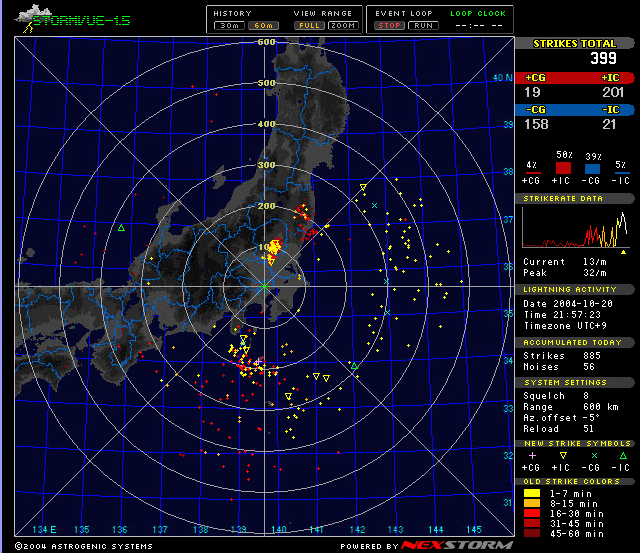Click the 31-45 min dark red swatch
The height and width of the screenshot is (553, 640).
click(x=532, y=523)
